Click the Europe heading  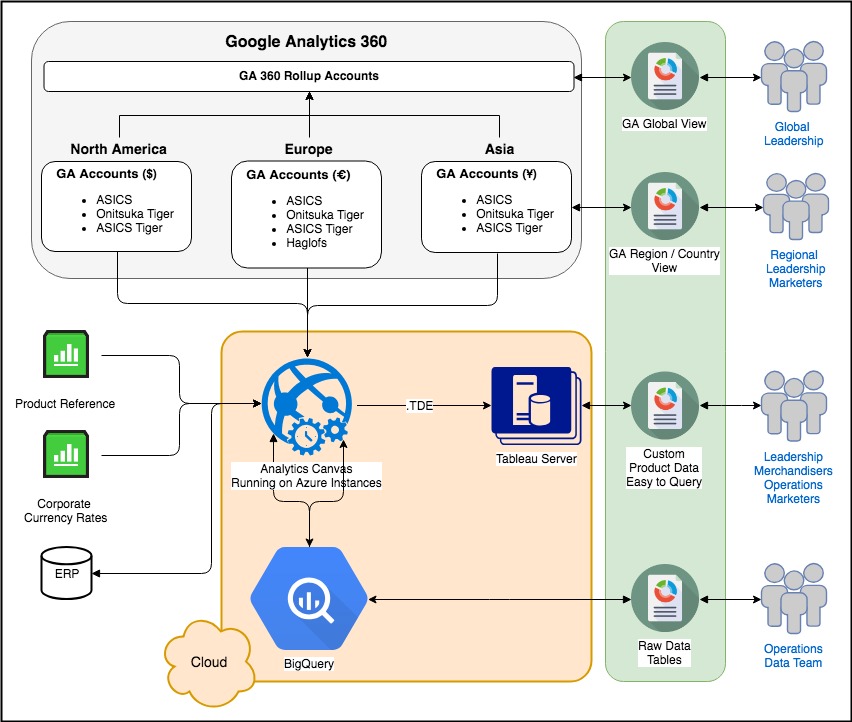click(x=309, y=149)
